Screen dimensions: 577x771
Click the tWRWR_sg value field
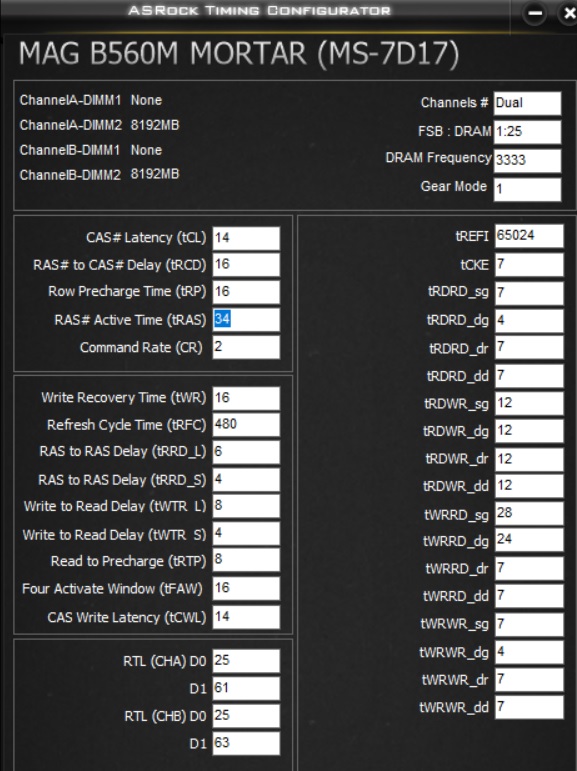click(529, 624)
